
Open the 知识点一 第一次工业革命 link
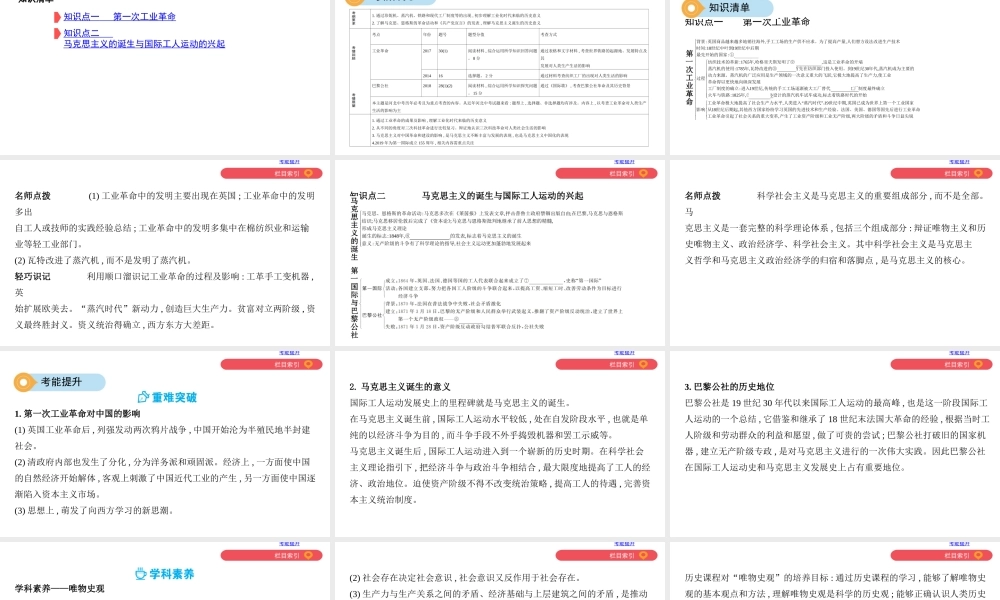[119, 17]
